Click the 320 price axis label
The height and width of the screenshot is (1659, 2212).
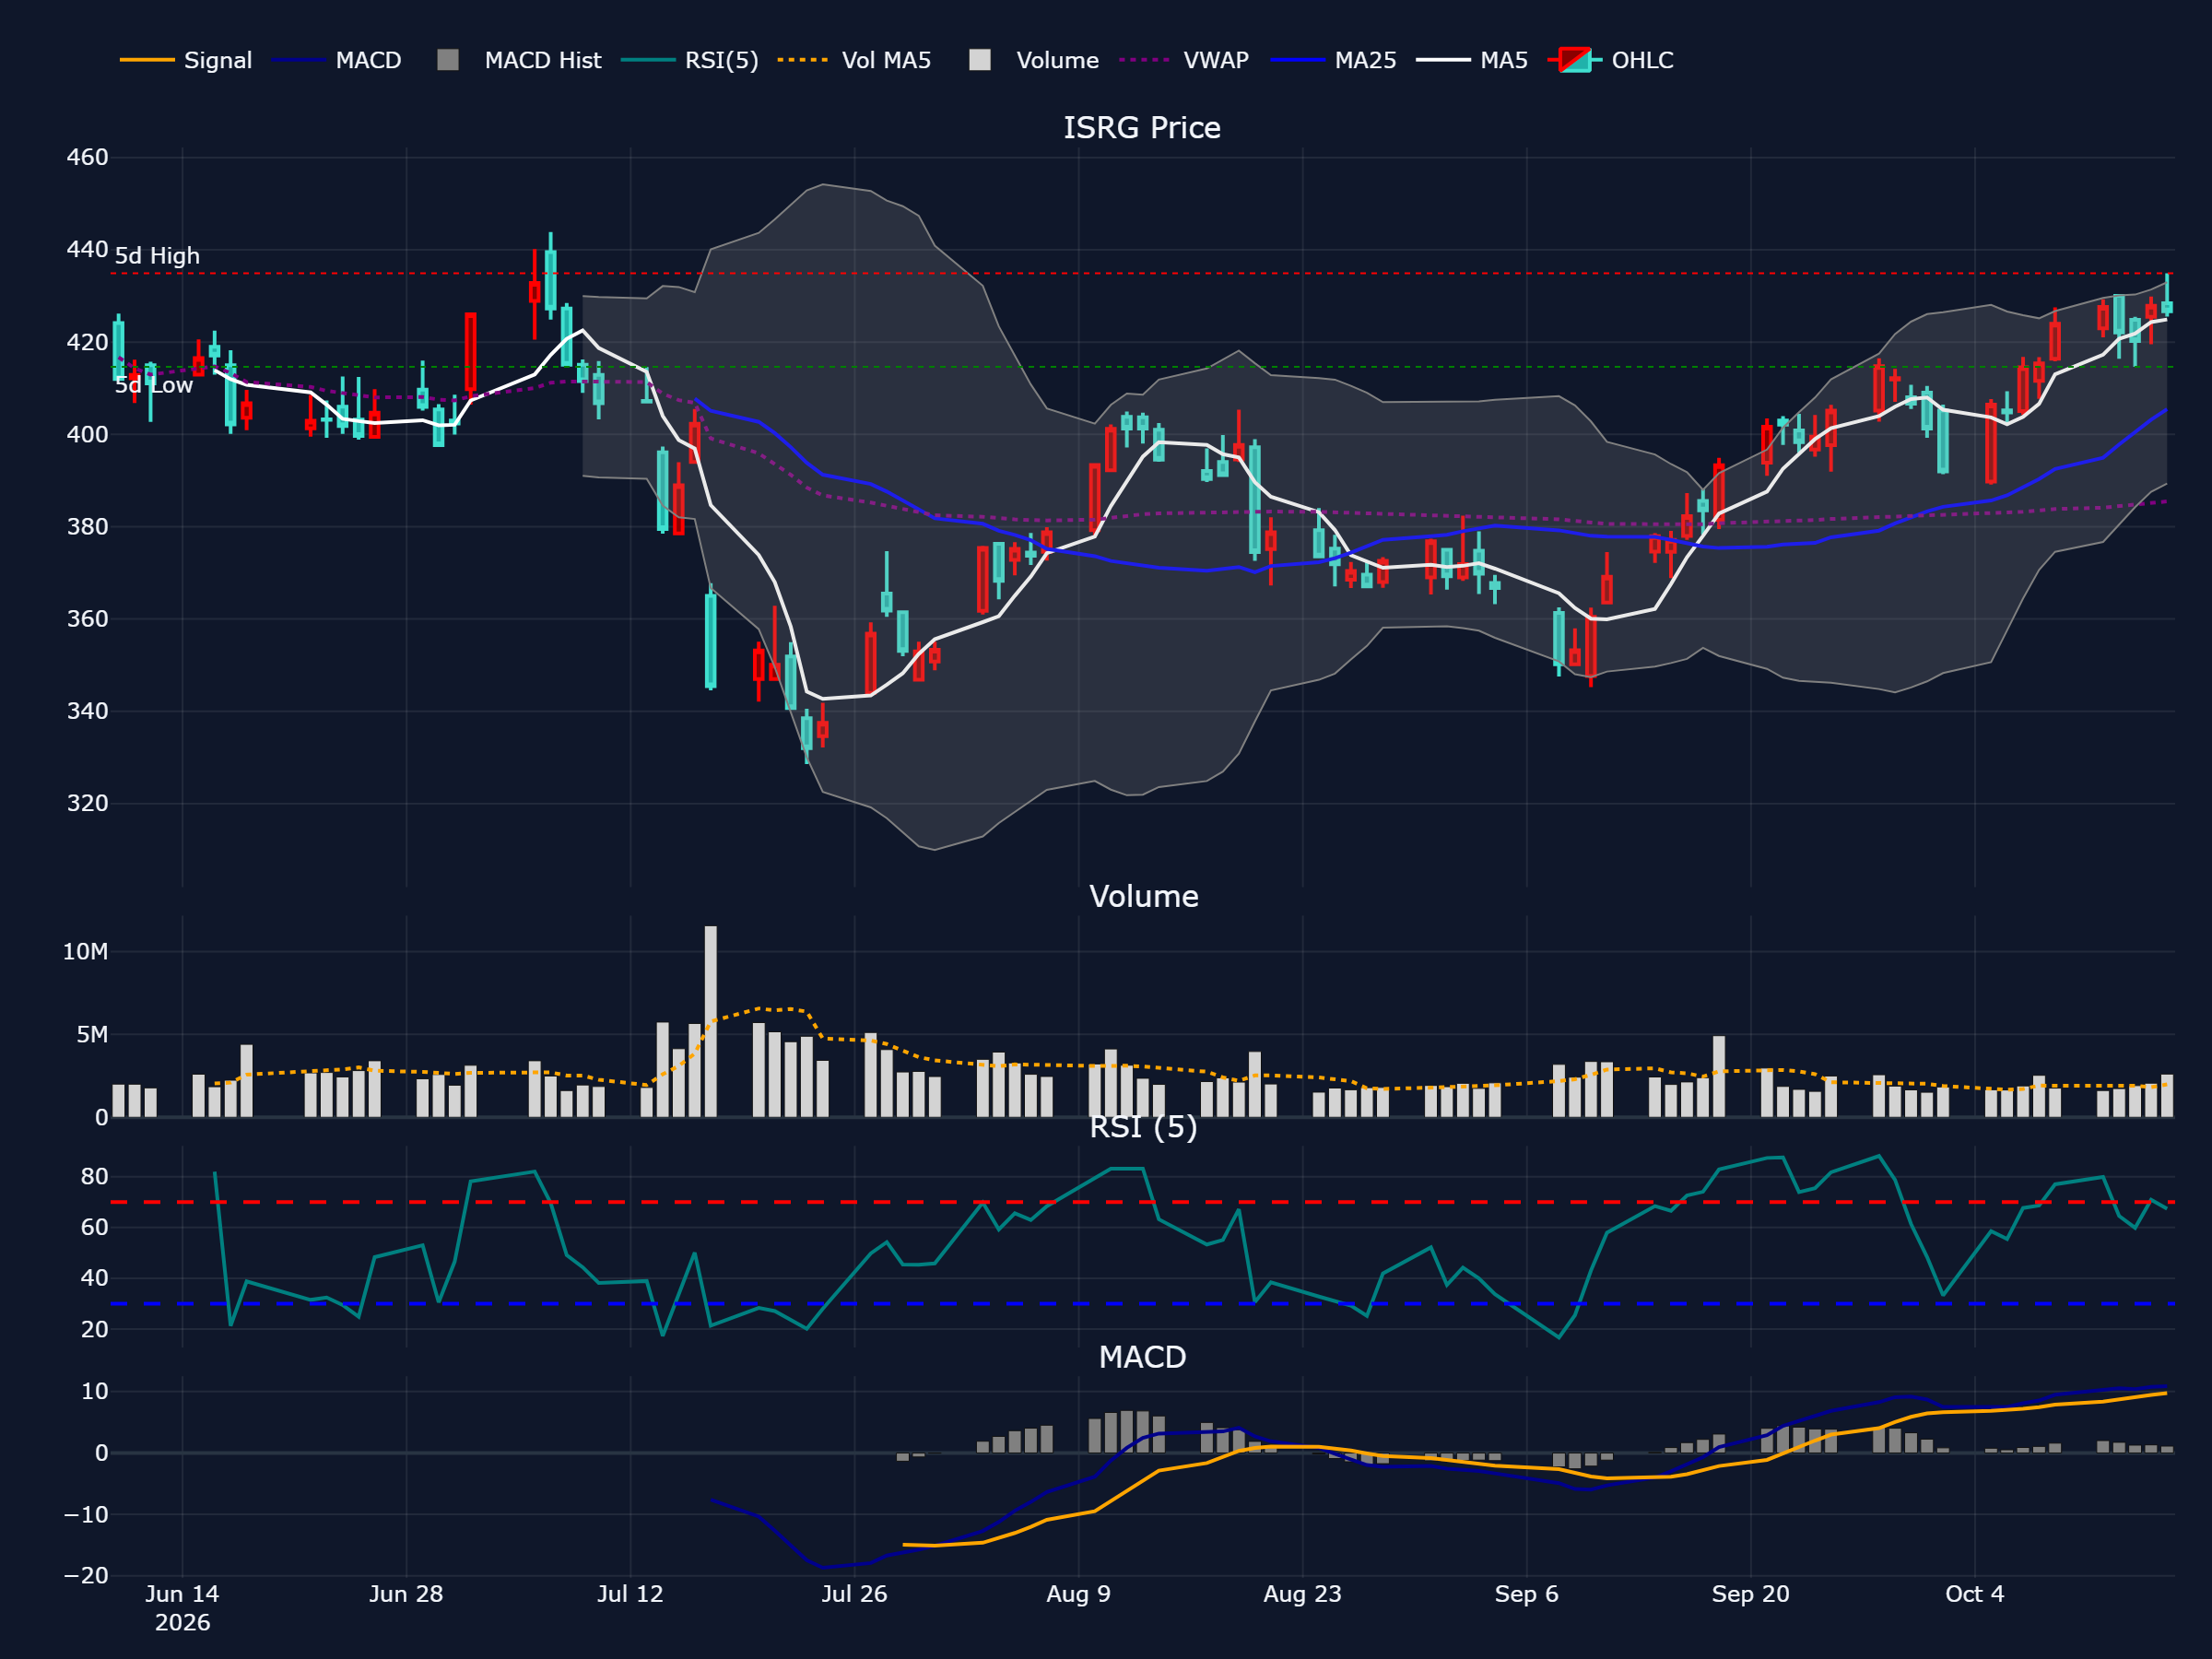87,803
